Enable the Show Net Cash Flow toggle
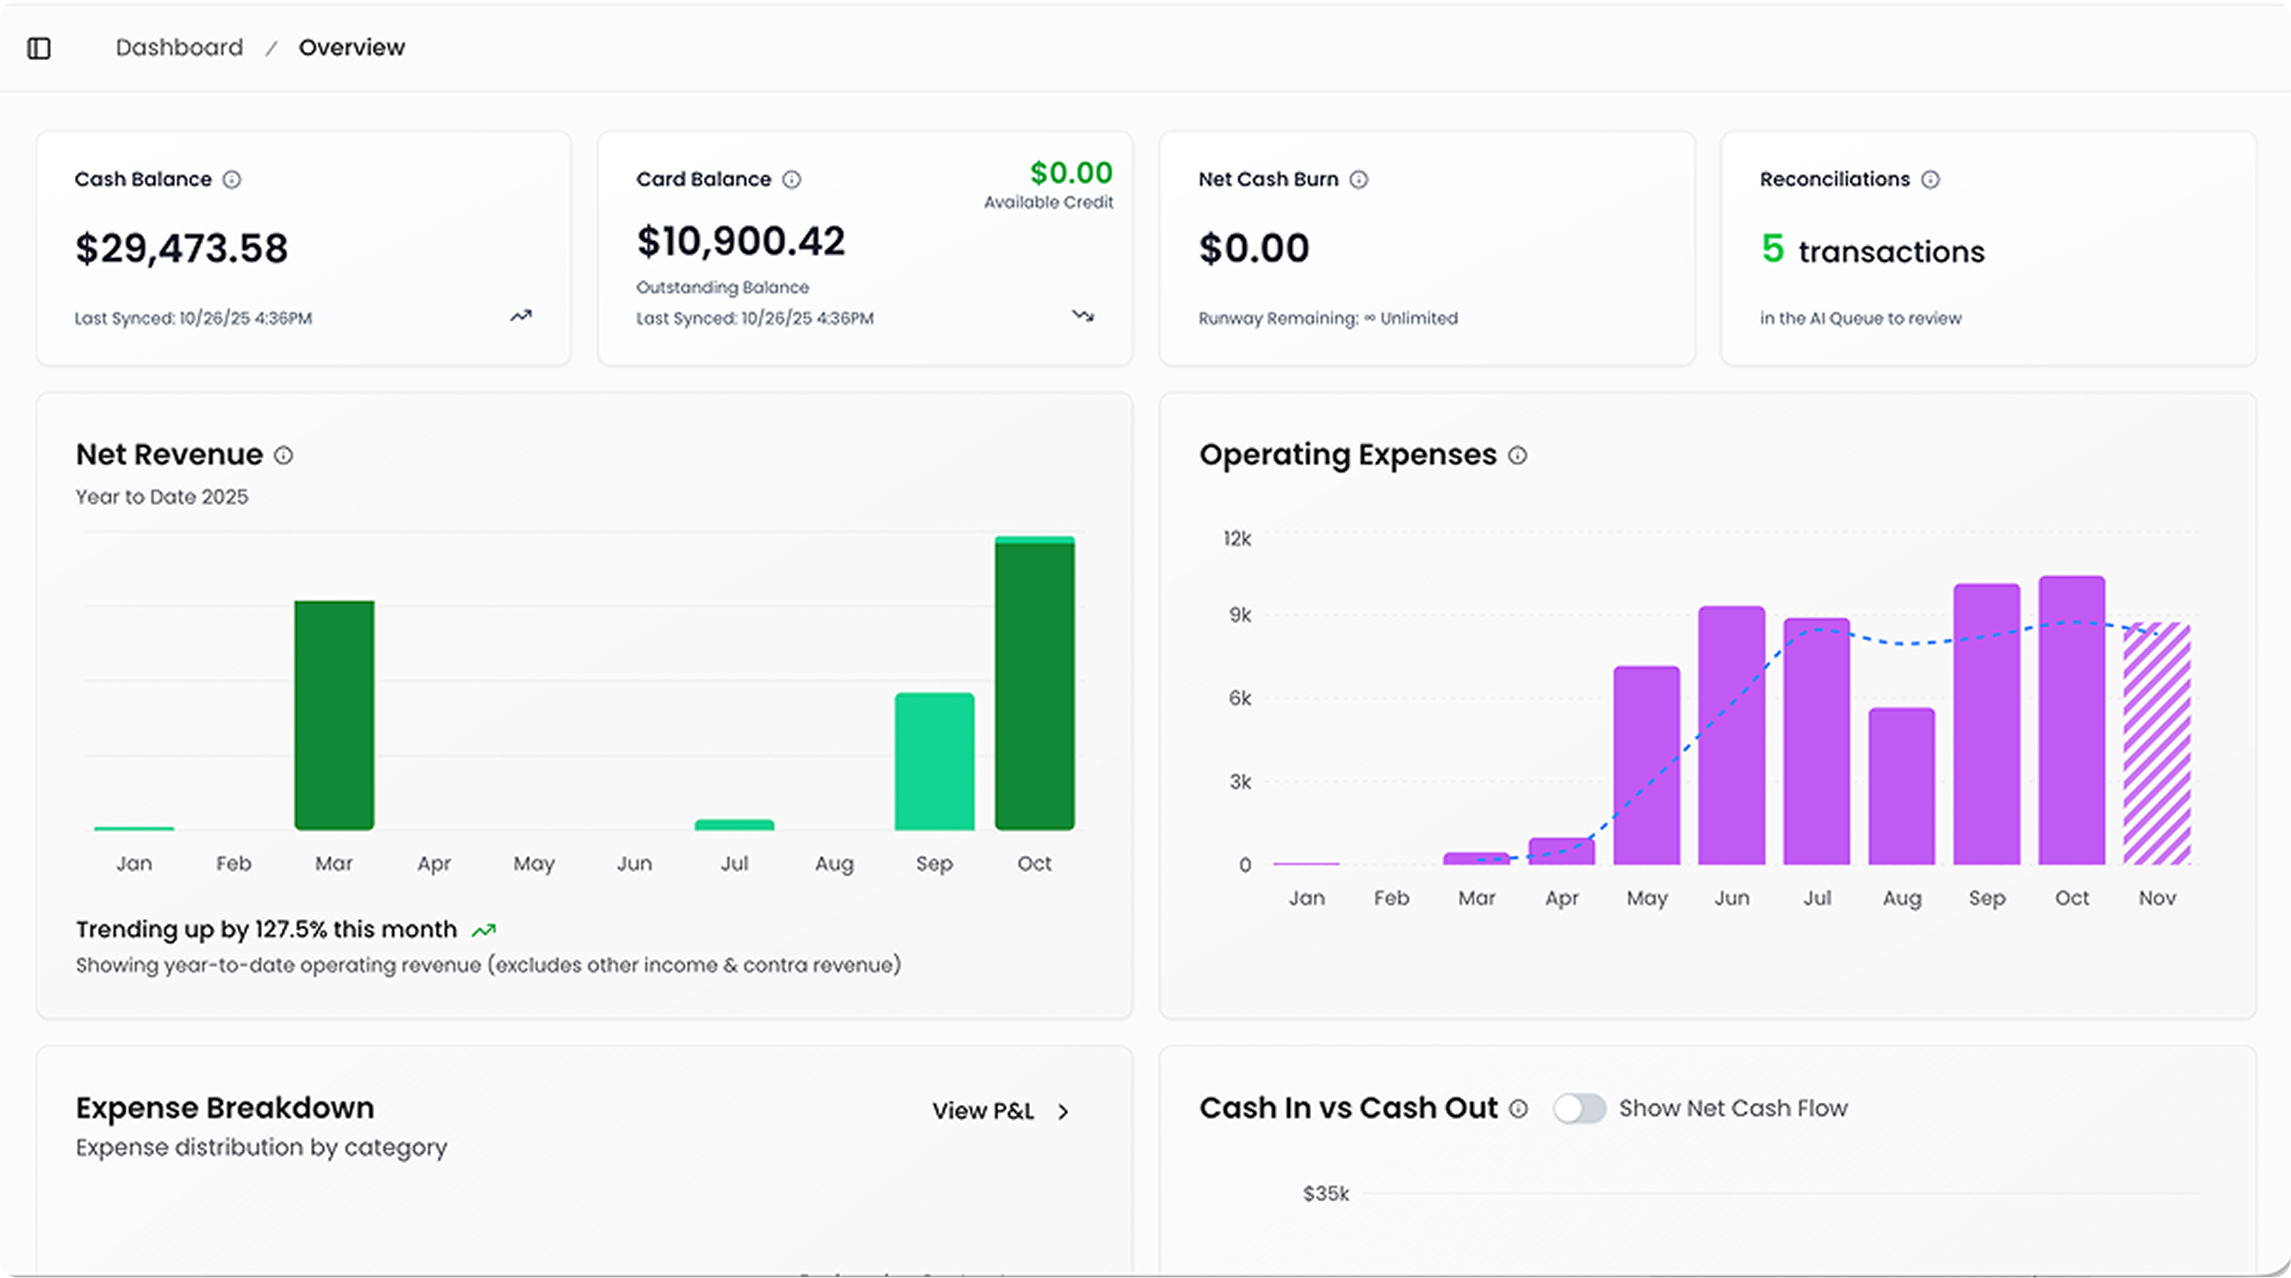This screenshot has height=1278, width=2291. (1579, 1109)
